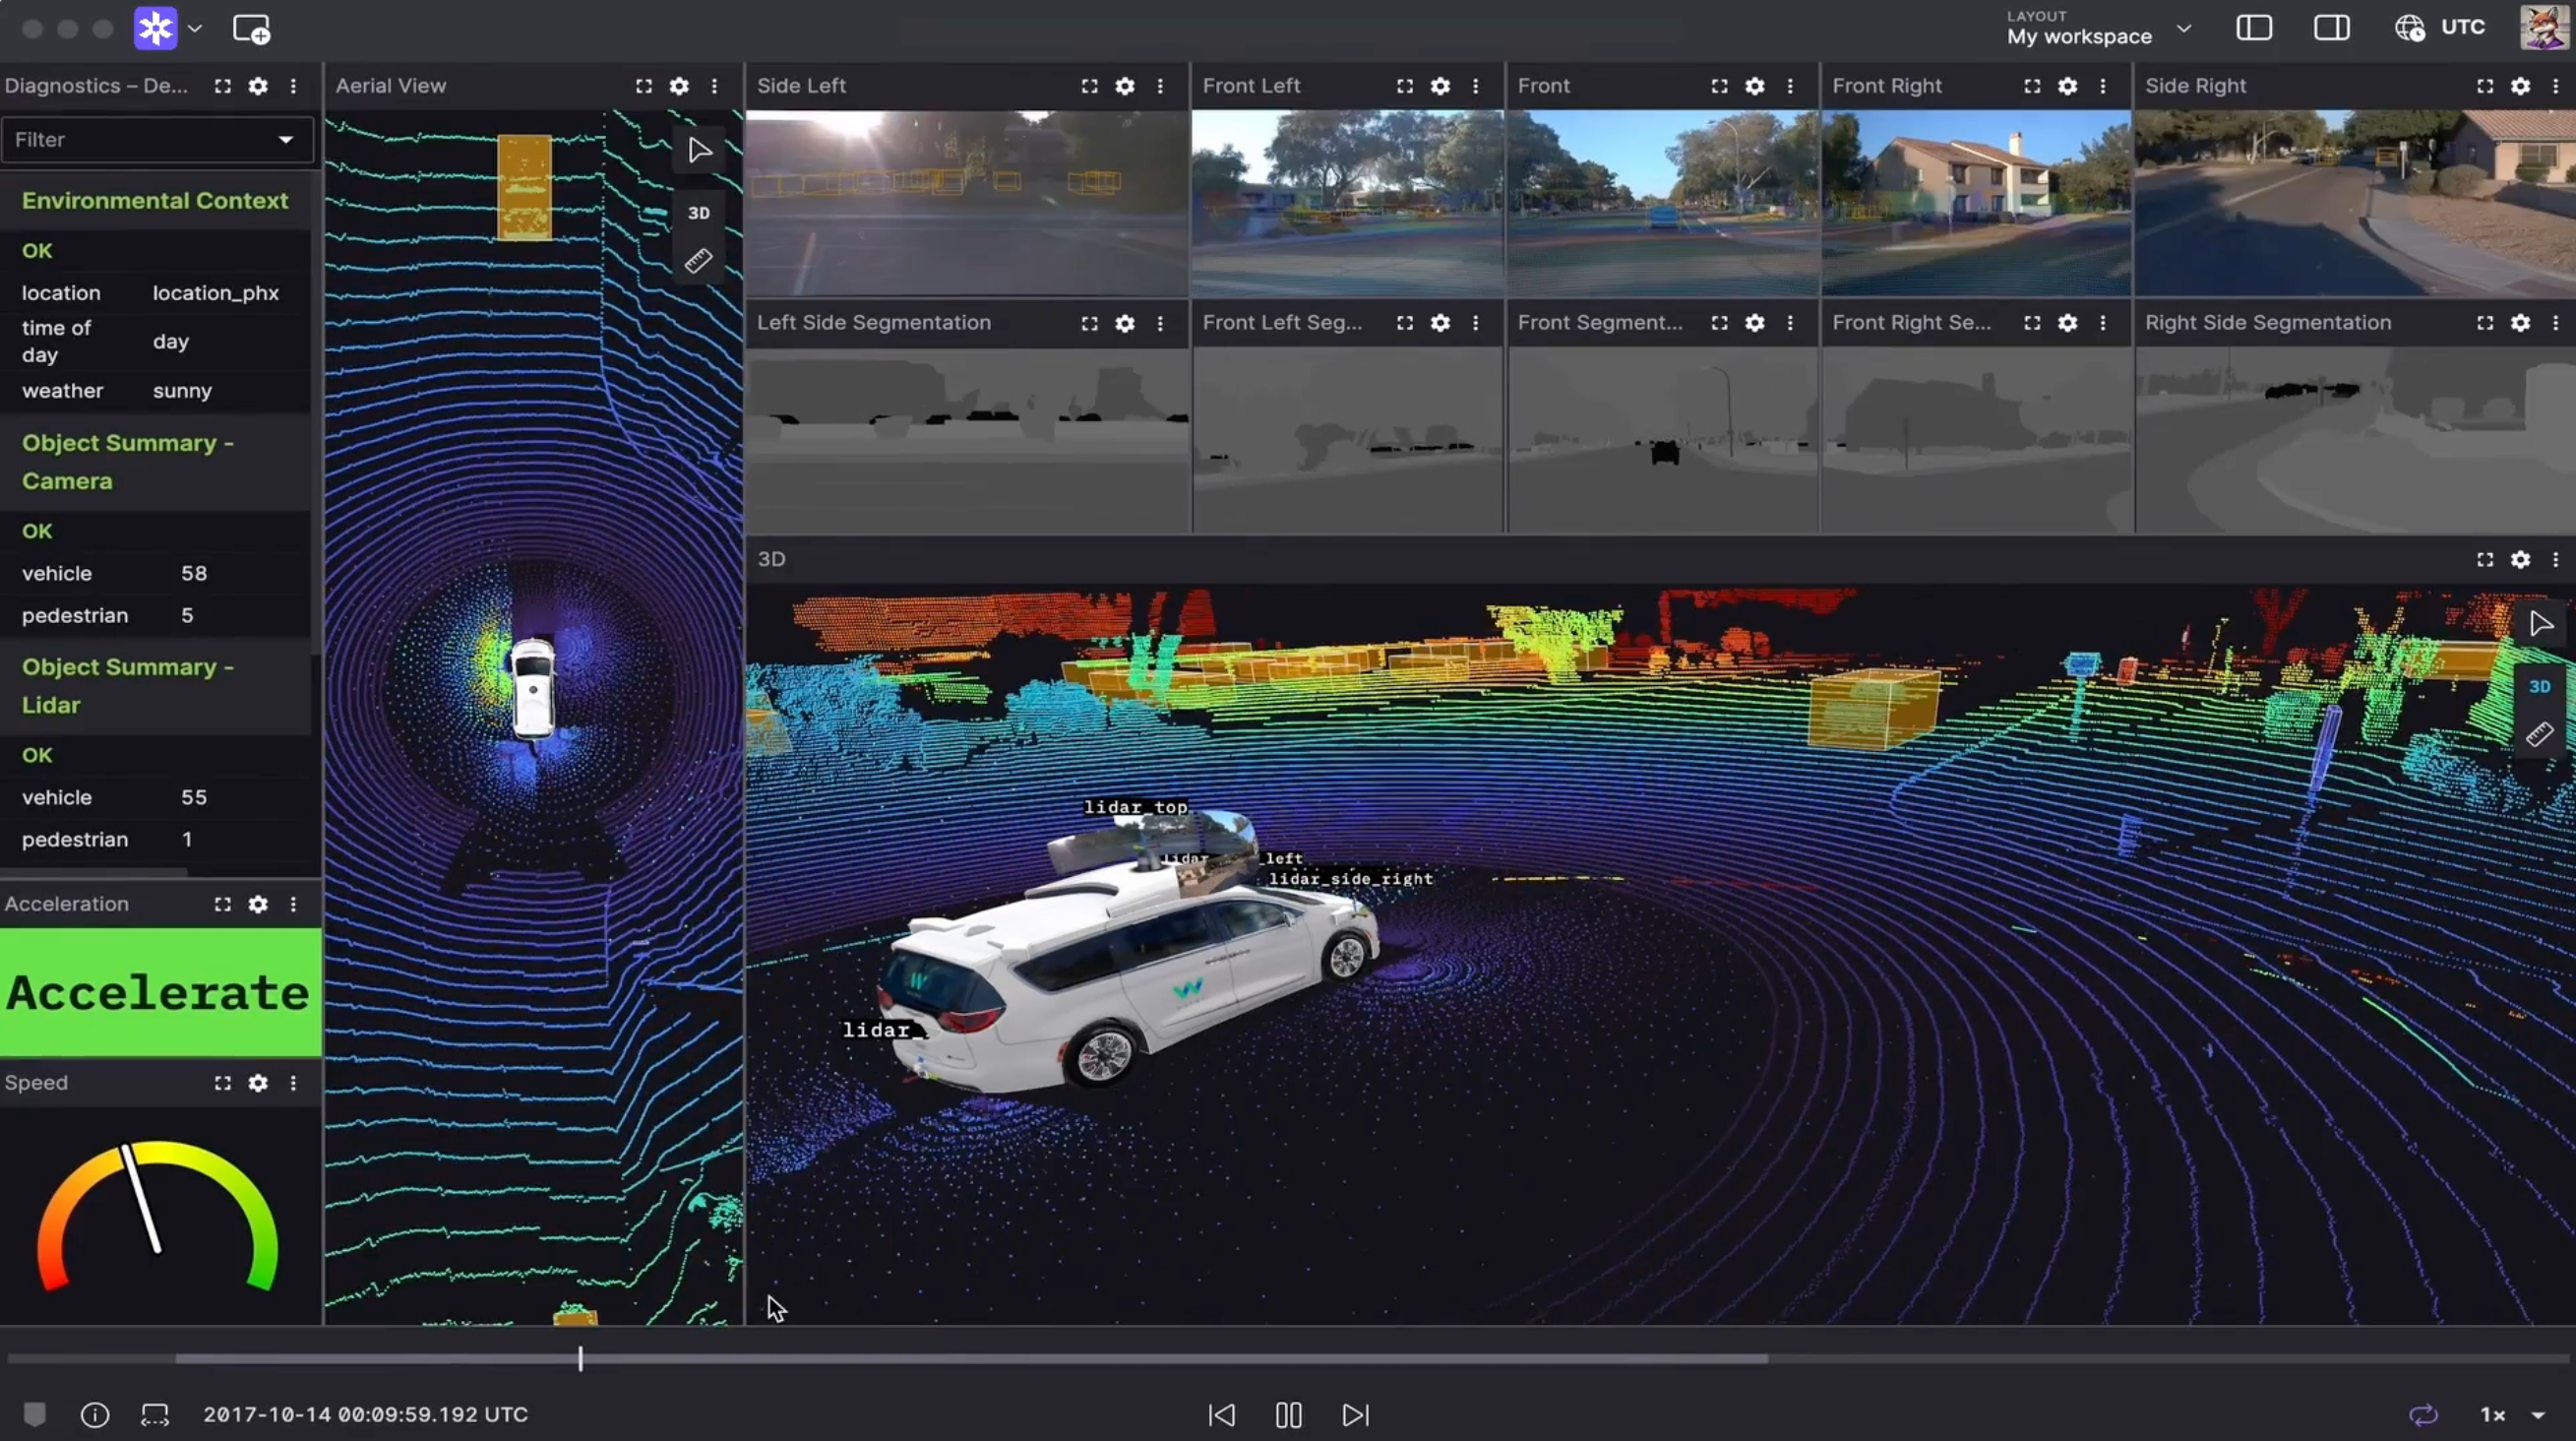
Task: Open Front panel settings gear
Action: coord(1755,86)
